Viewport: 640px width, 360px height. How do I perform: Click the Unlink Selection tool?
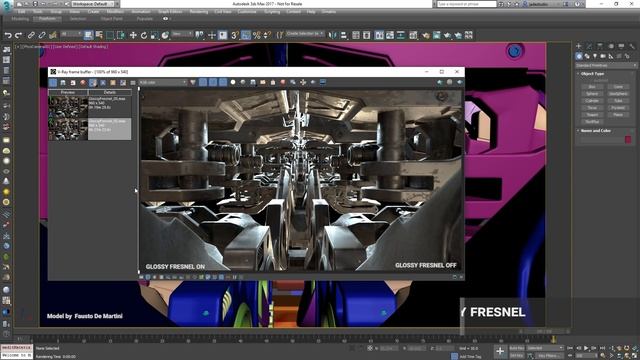[42, 36]
